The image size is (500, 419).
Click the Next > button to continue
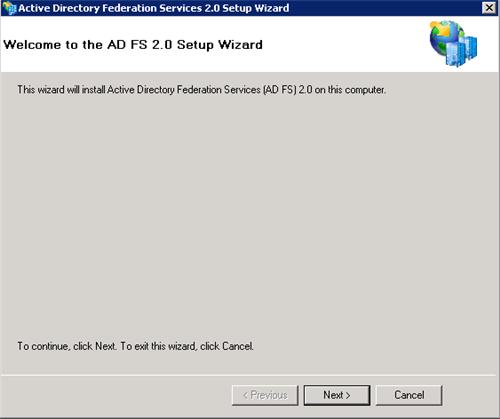[x=337, y=395]
